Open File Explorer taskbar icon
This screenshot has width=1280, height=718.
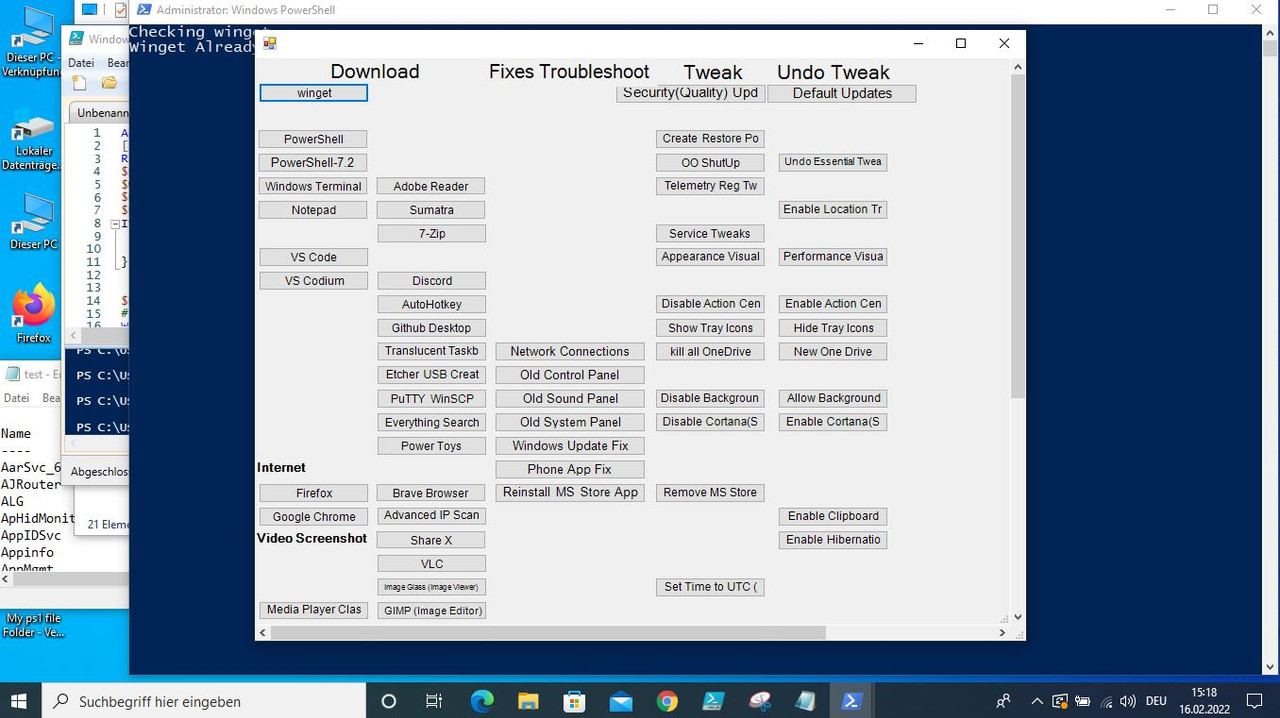tap(529, 701)
